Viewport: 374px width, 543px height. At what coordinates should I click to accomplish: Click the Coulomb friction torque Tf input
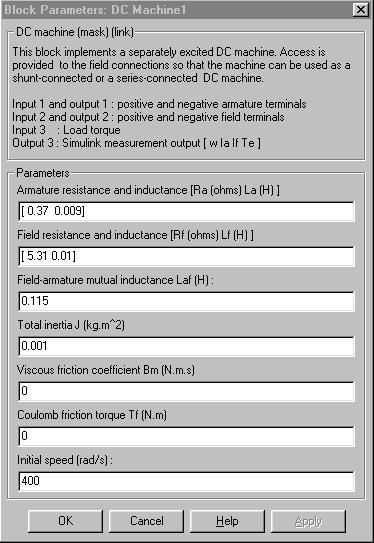click(x=186, y=436)
